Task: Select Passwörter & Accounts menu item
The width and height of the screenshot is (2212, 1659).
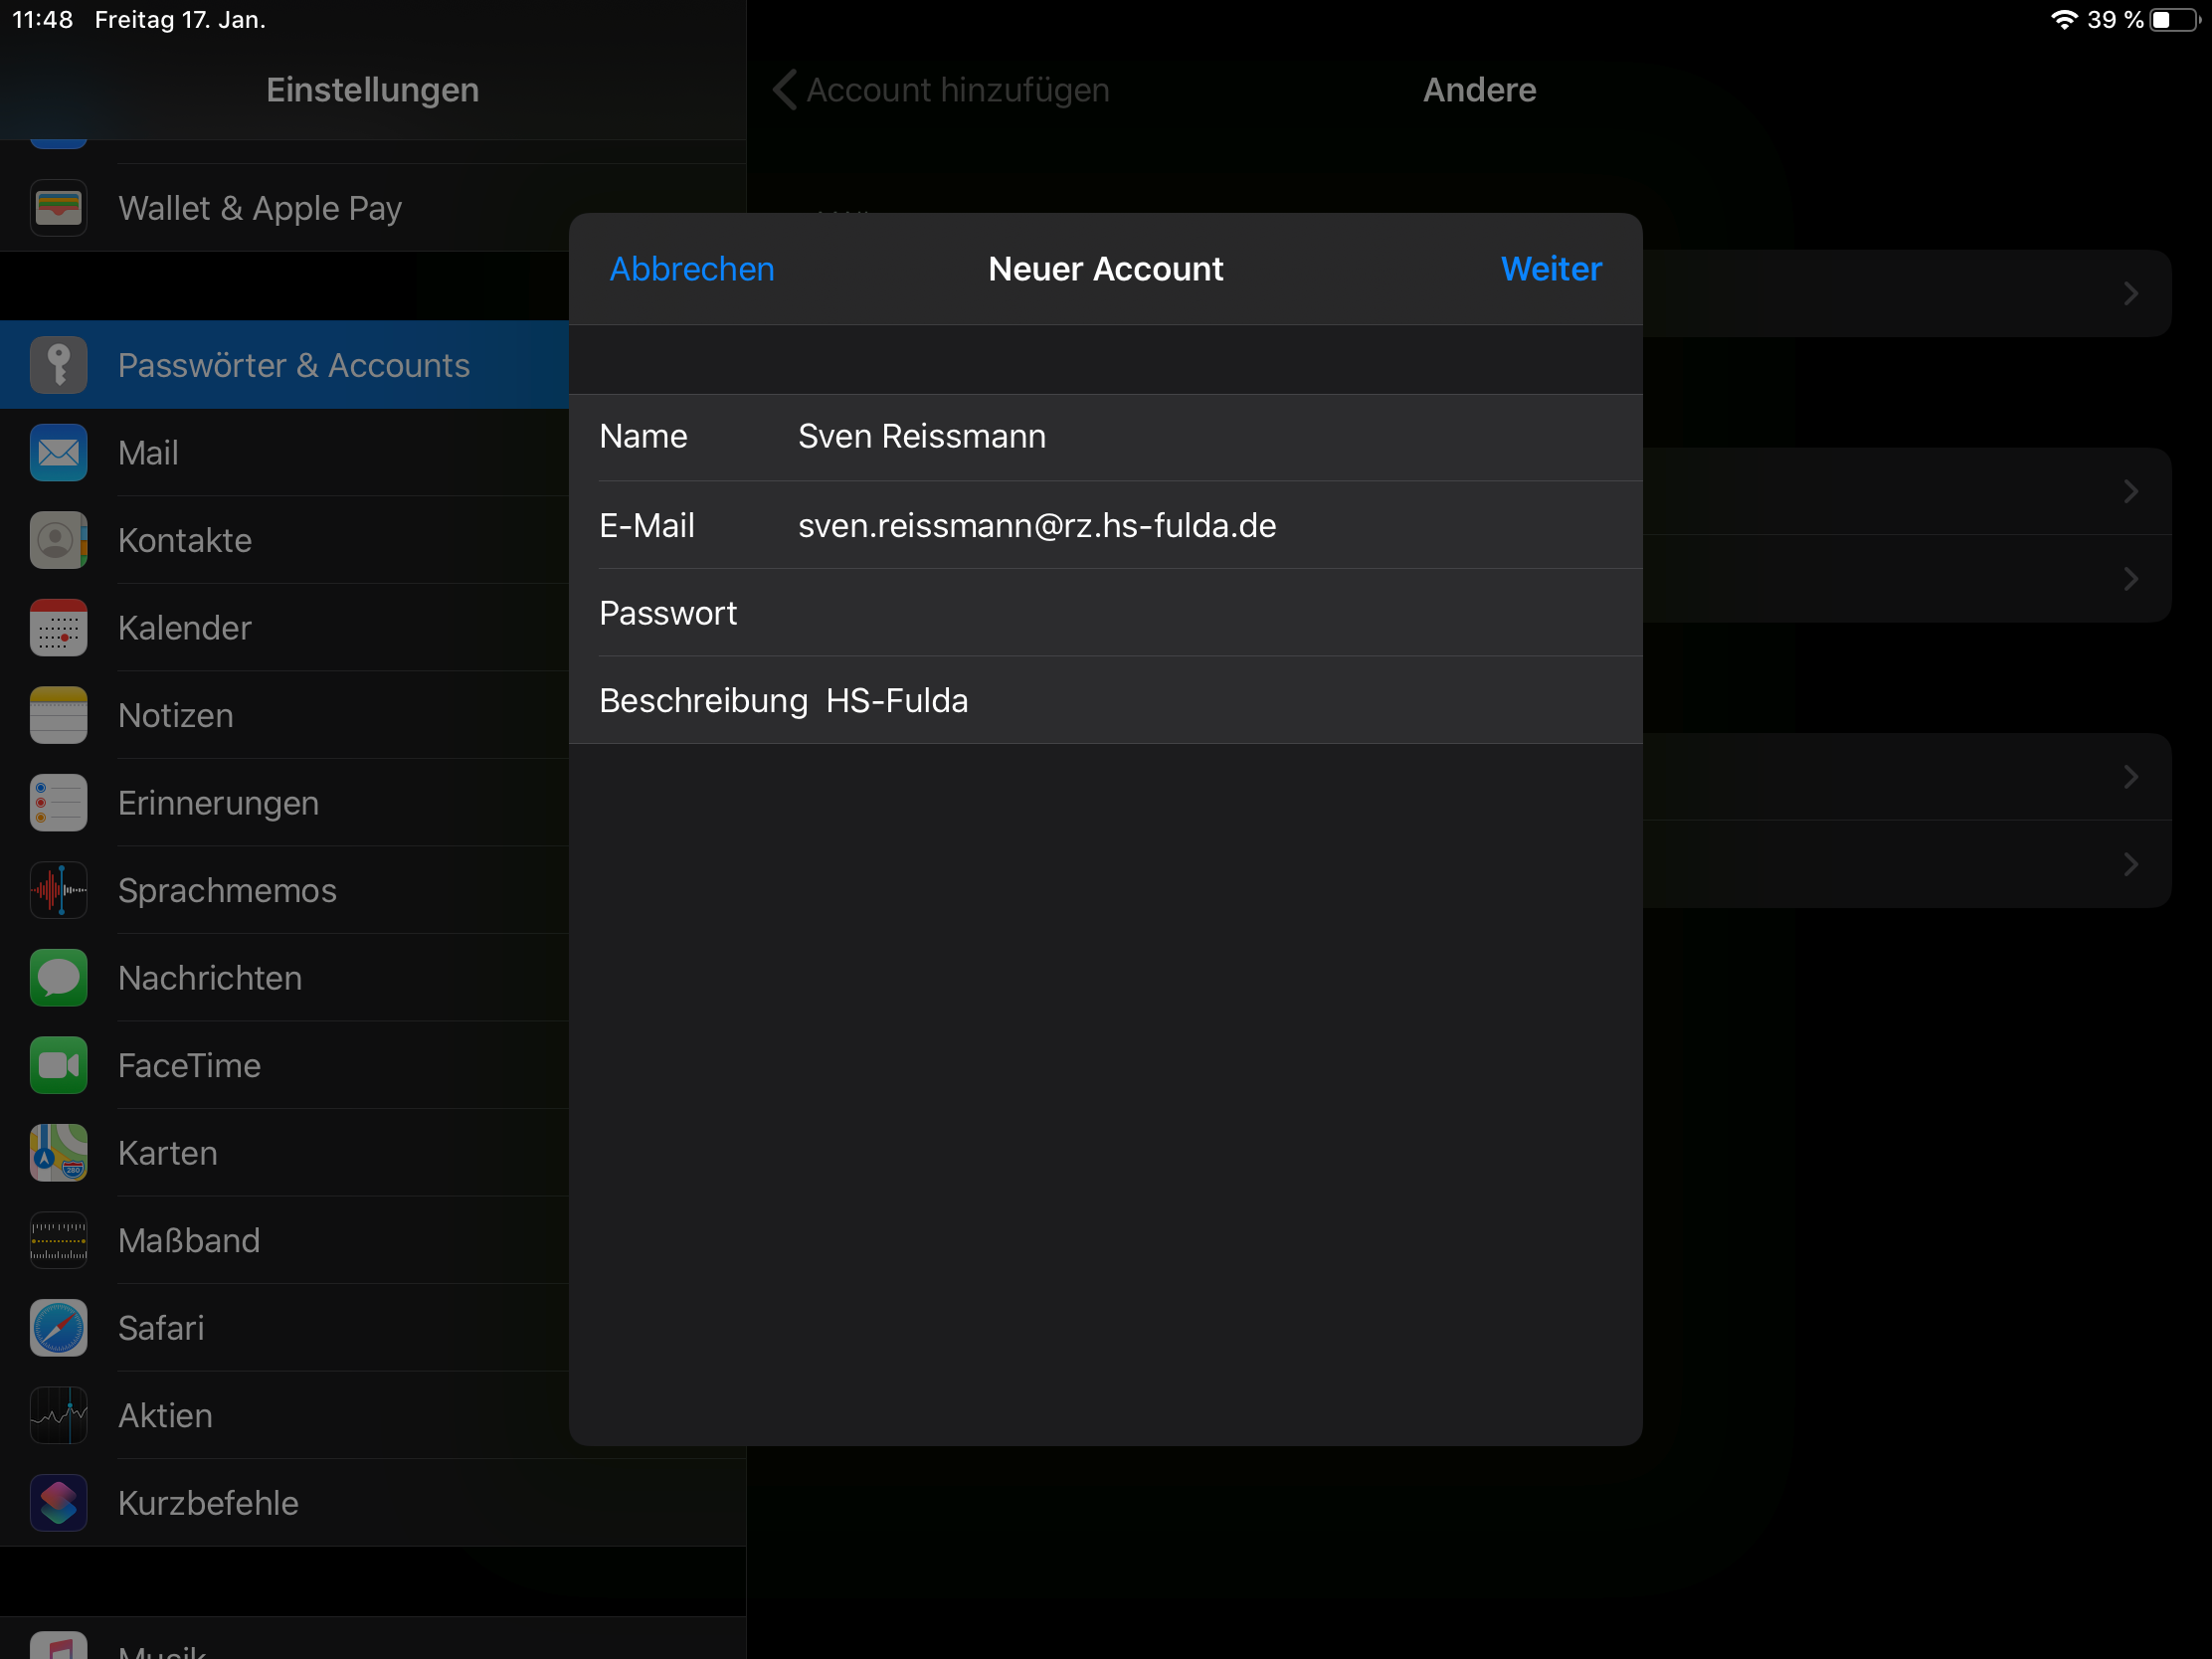Action: point(293,365)
